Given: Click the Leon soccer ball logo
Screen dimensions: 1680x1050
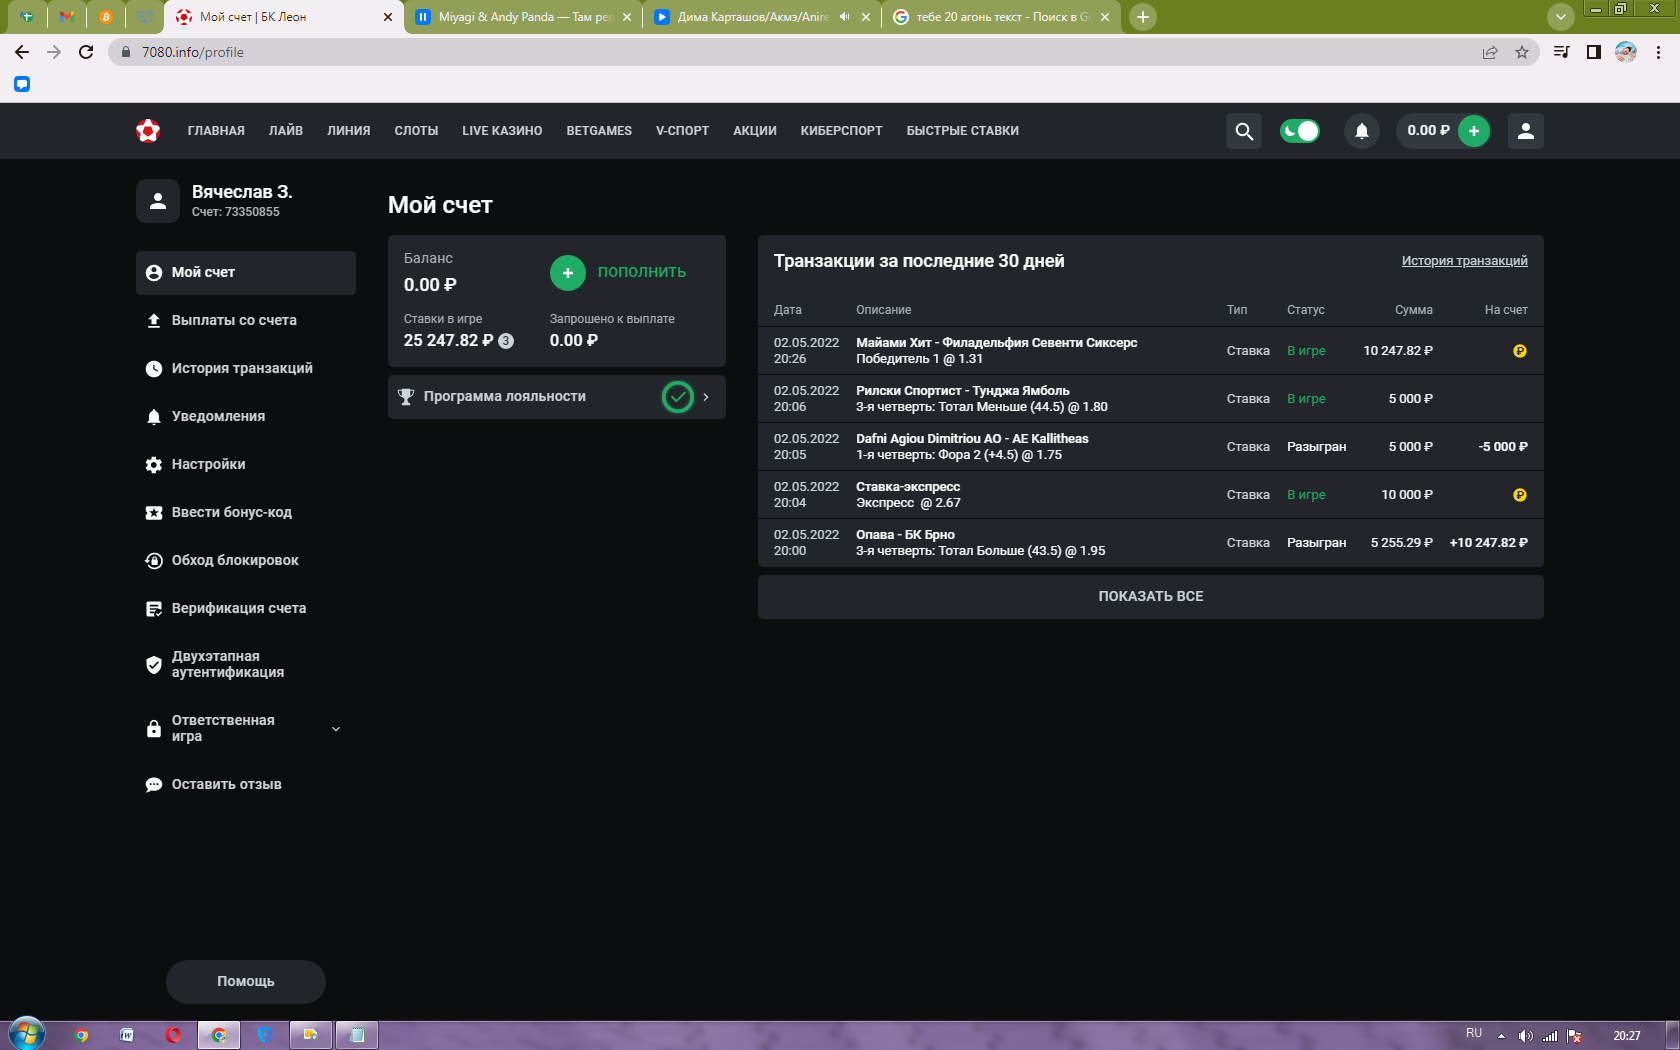Looking at the screenshot, I should pyautogui.click(x=148, y=131).
